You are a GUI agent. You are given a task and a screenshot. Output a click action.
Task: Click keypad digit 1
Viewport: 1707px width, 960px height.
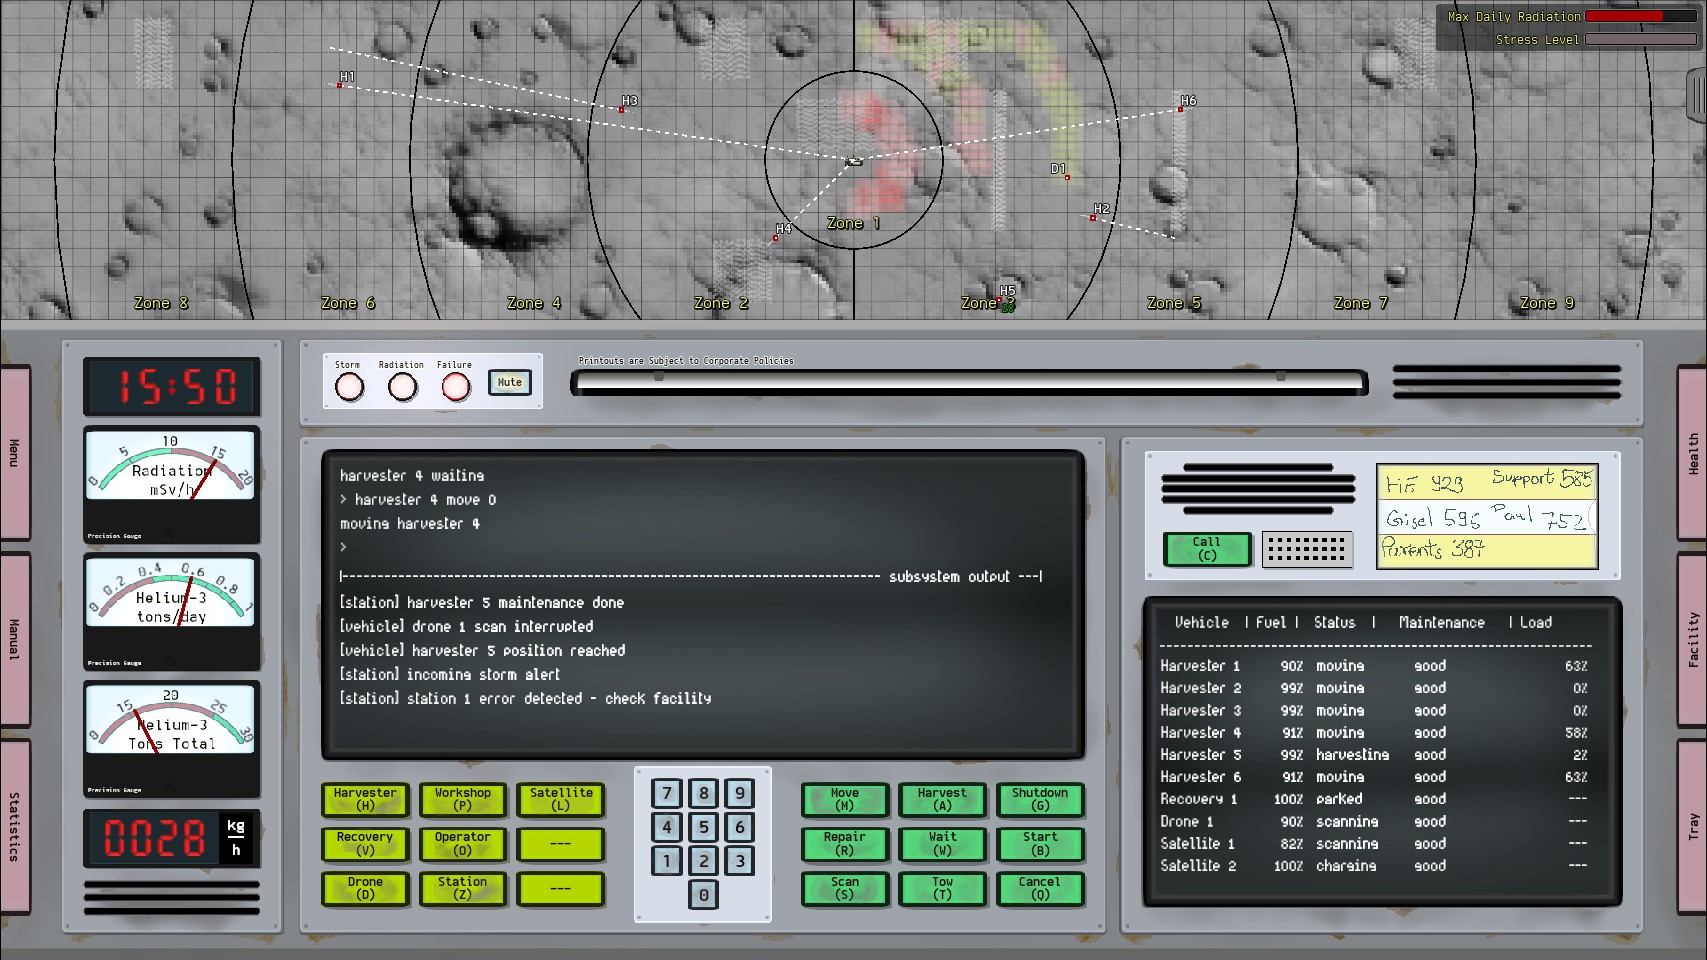click(x=667, y=861)
